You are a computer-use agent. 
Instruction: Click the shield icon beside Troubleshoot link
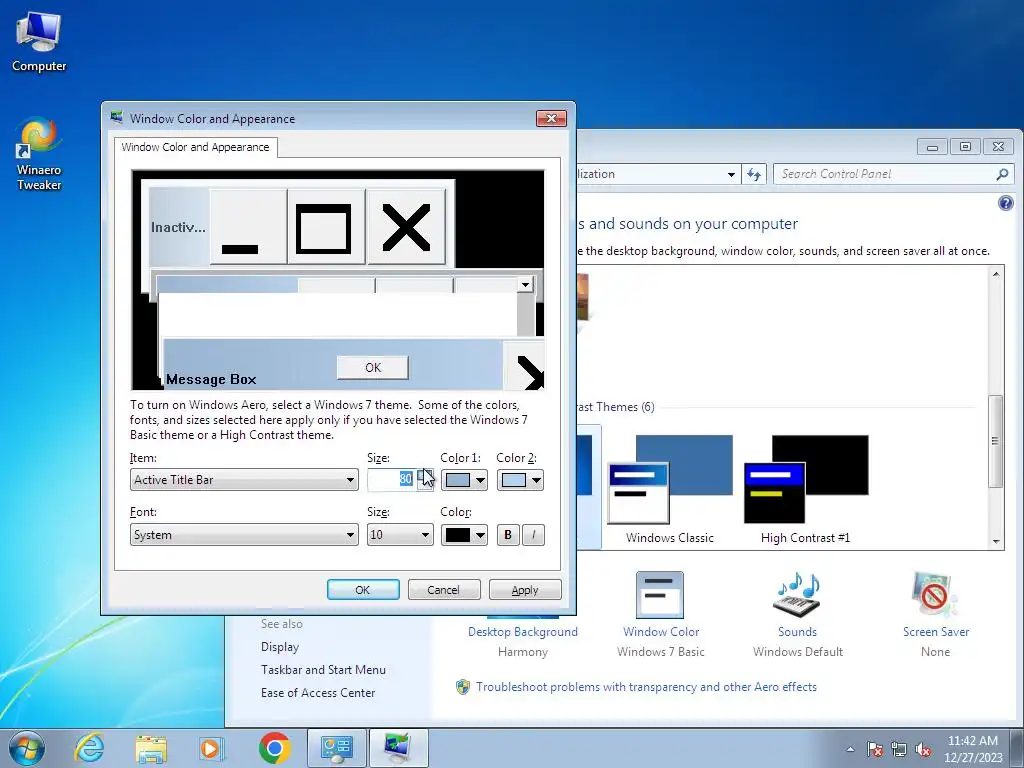pos(463,687)
